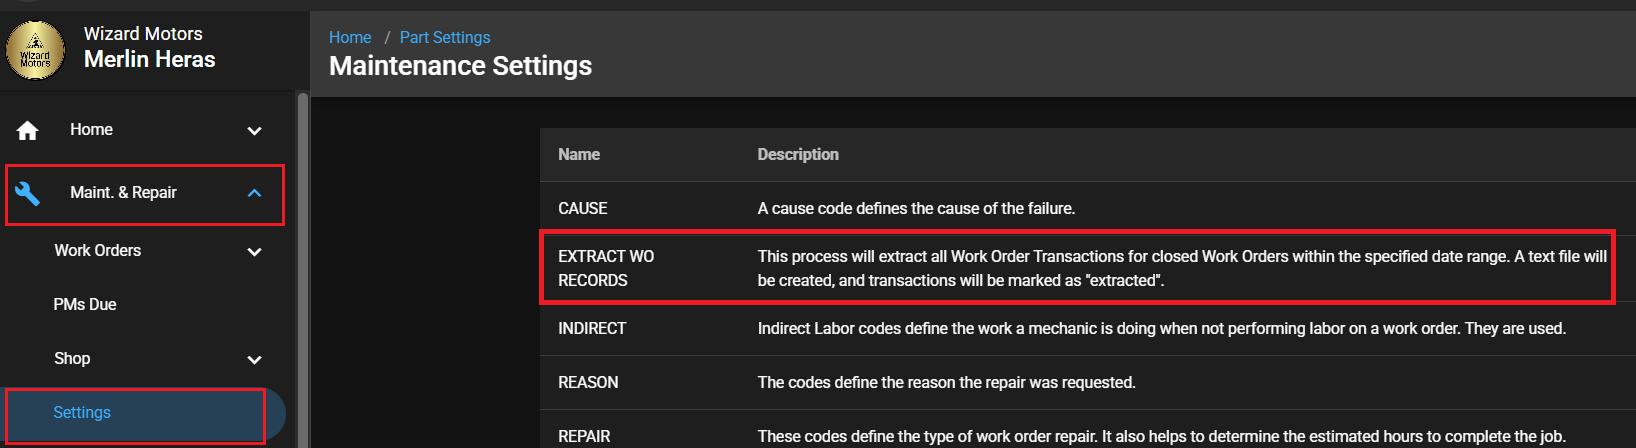Image resolution: width=1636 pixels, height=448 pixels.
Task: Expand the Work Orders submenu arrow
Action: [x=254, y=252]
